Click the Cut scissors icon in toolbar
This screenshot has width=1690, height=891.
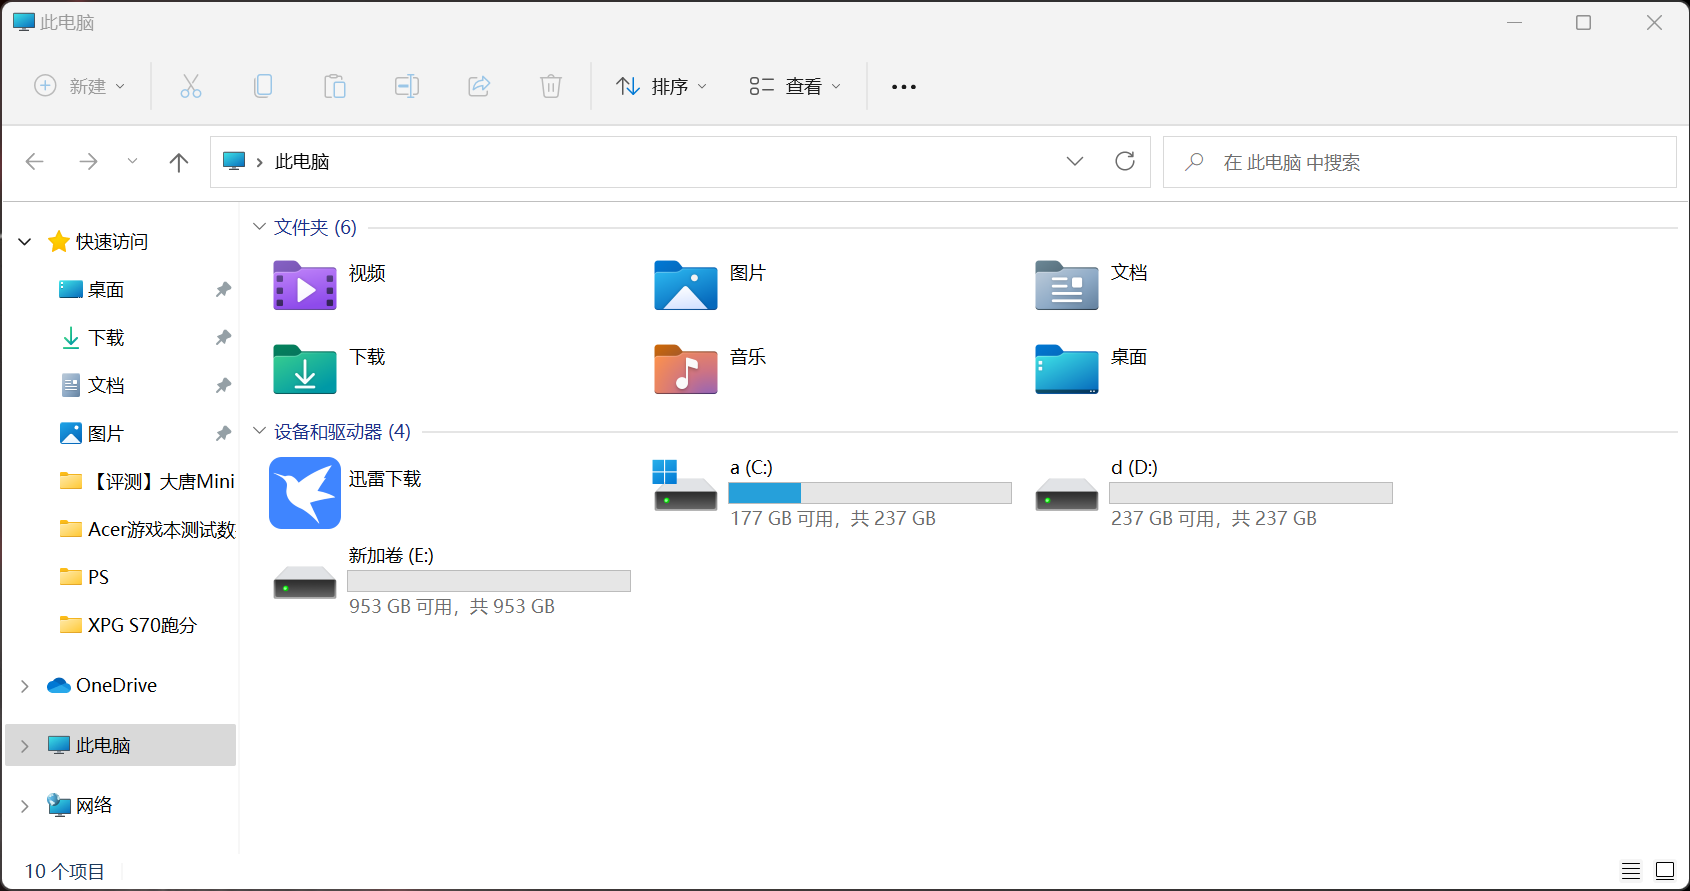coord(191,86)
